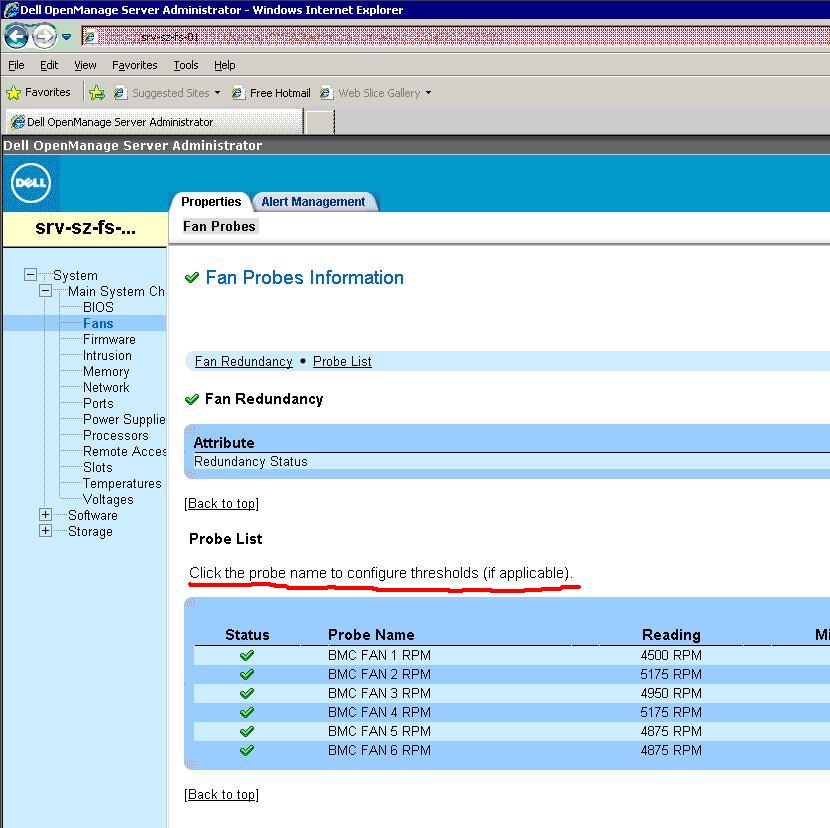Click the Fan Redundancy jump link
This screenshot has height=828, width=830.
(x=243, y=361)
